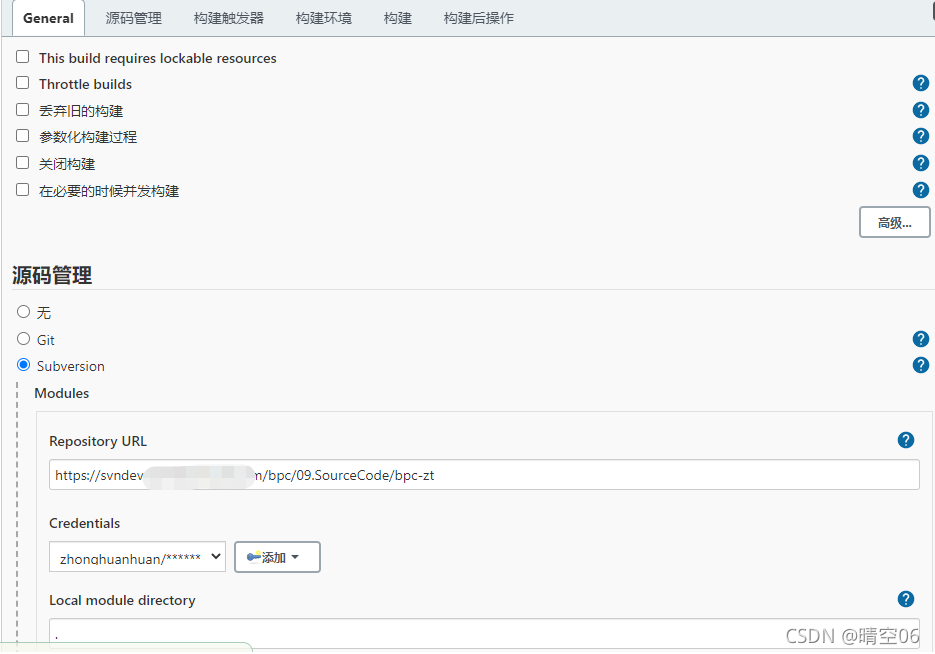Click the Local module directory label
The height and width of the screenshot is (654, 935).
[x=122, y=600]
